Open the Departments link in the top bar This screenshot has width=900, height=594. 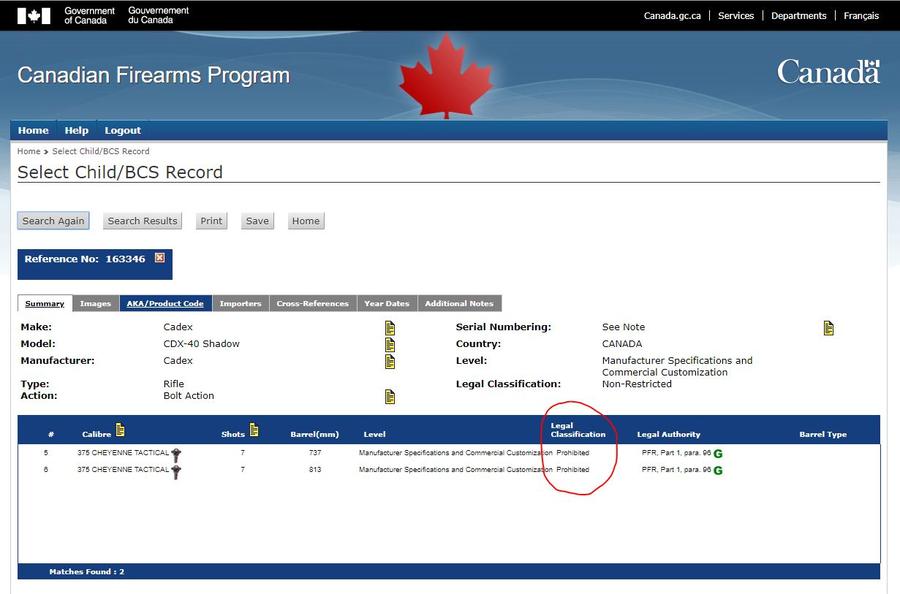(x=799, y=15)
